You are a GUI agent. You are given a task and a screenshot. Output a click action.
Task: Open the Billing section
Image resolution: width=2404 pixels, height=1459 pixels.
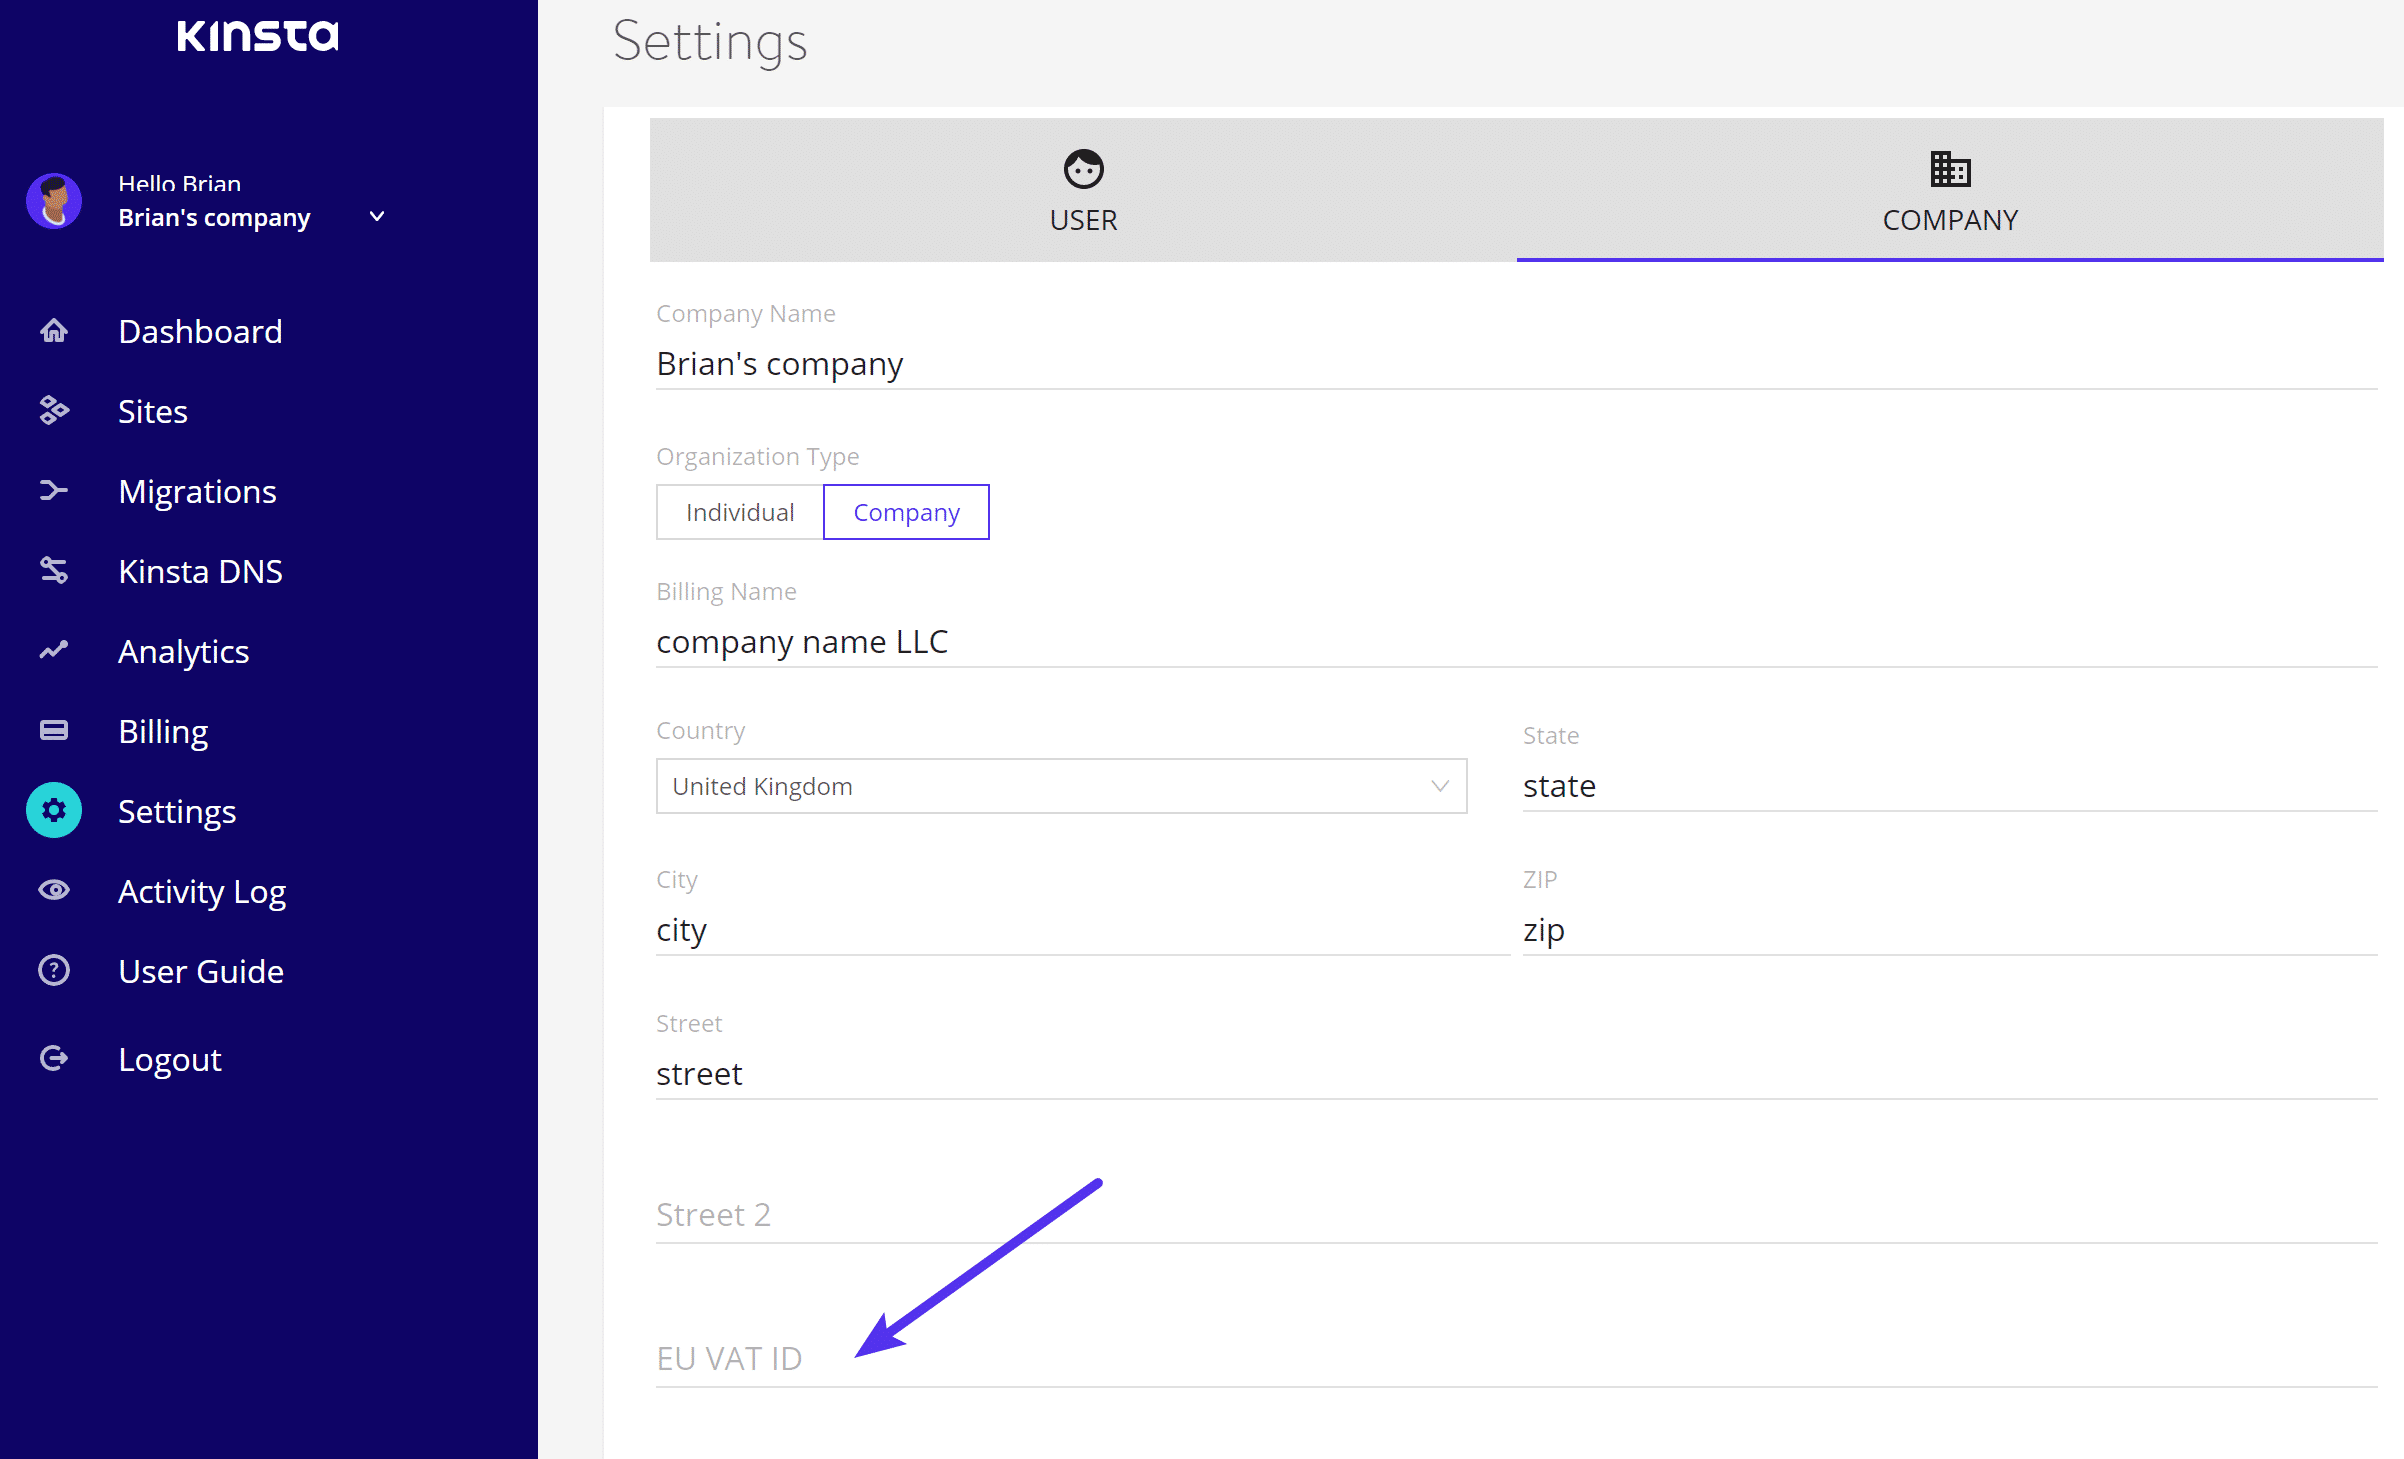click(x=163, y=731)
